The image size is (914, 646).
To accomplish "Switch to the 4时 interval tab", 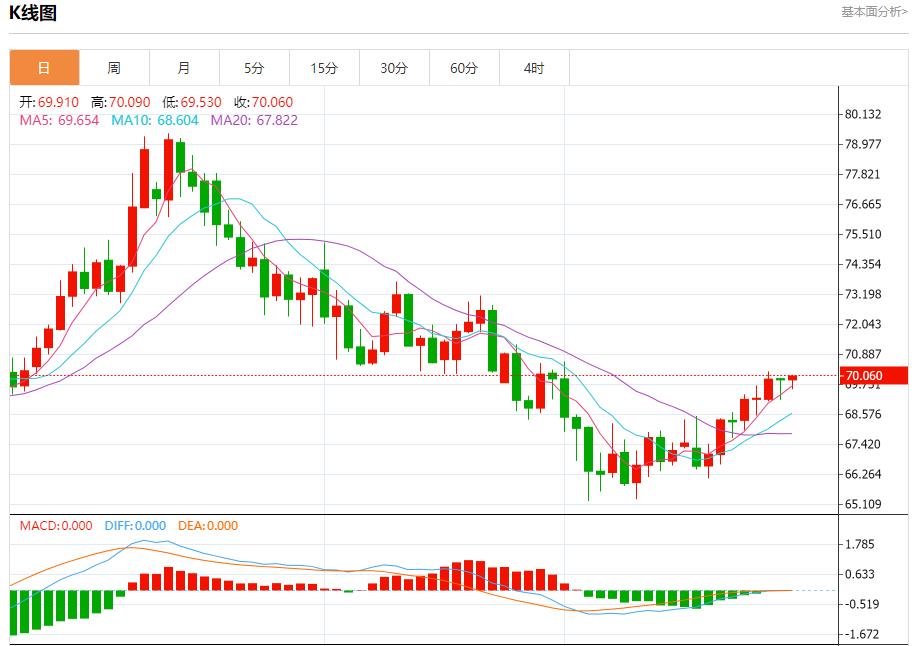I will pos(534,68).
